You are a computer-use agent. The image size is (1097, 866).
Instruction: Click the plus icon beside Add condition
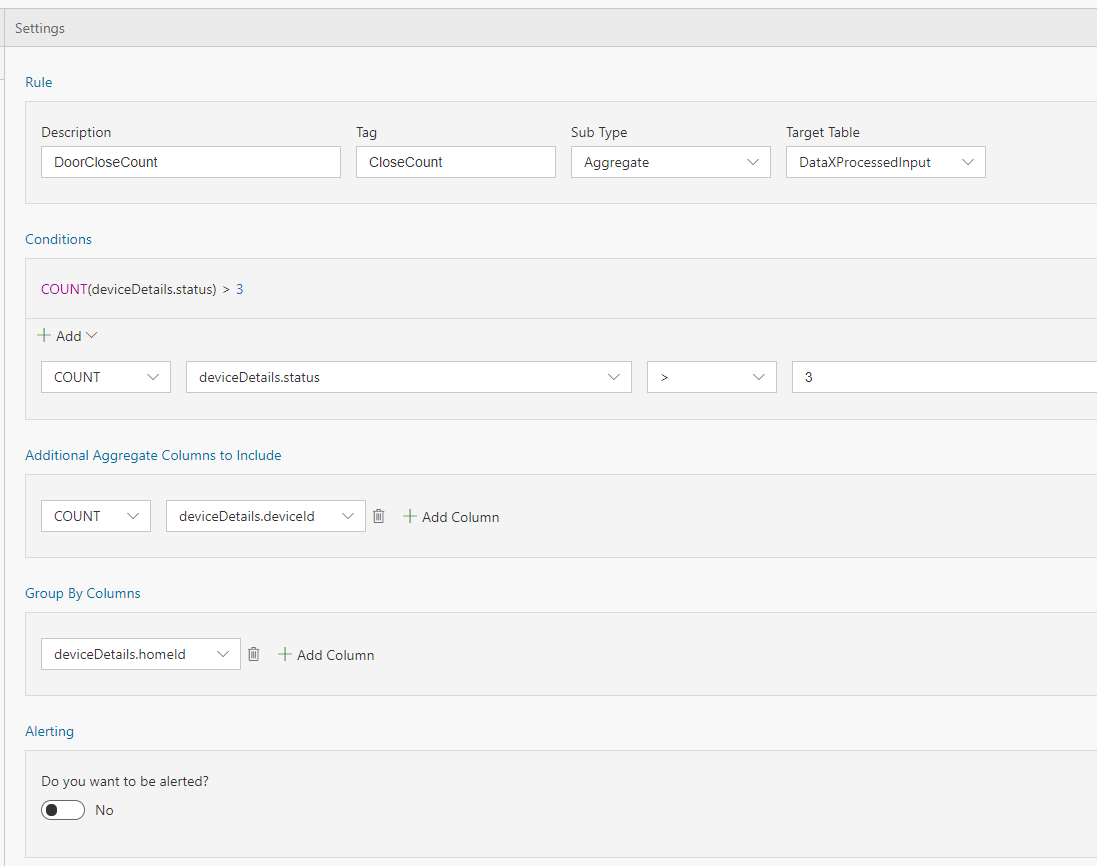44,336
